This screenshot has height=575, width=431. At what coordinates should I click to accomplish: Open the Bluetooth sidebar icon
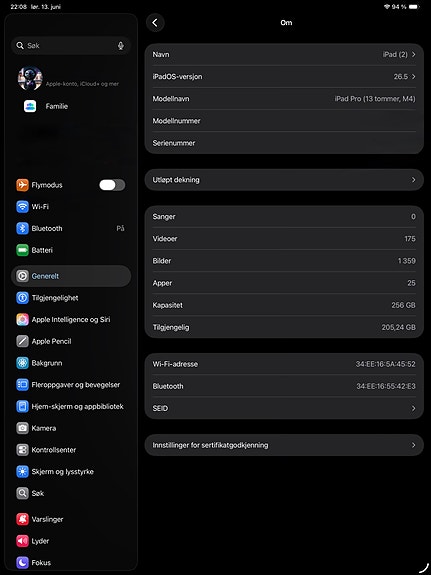[22, 228]
